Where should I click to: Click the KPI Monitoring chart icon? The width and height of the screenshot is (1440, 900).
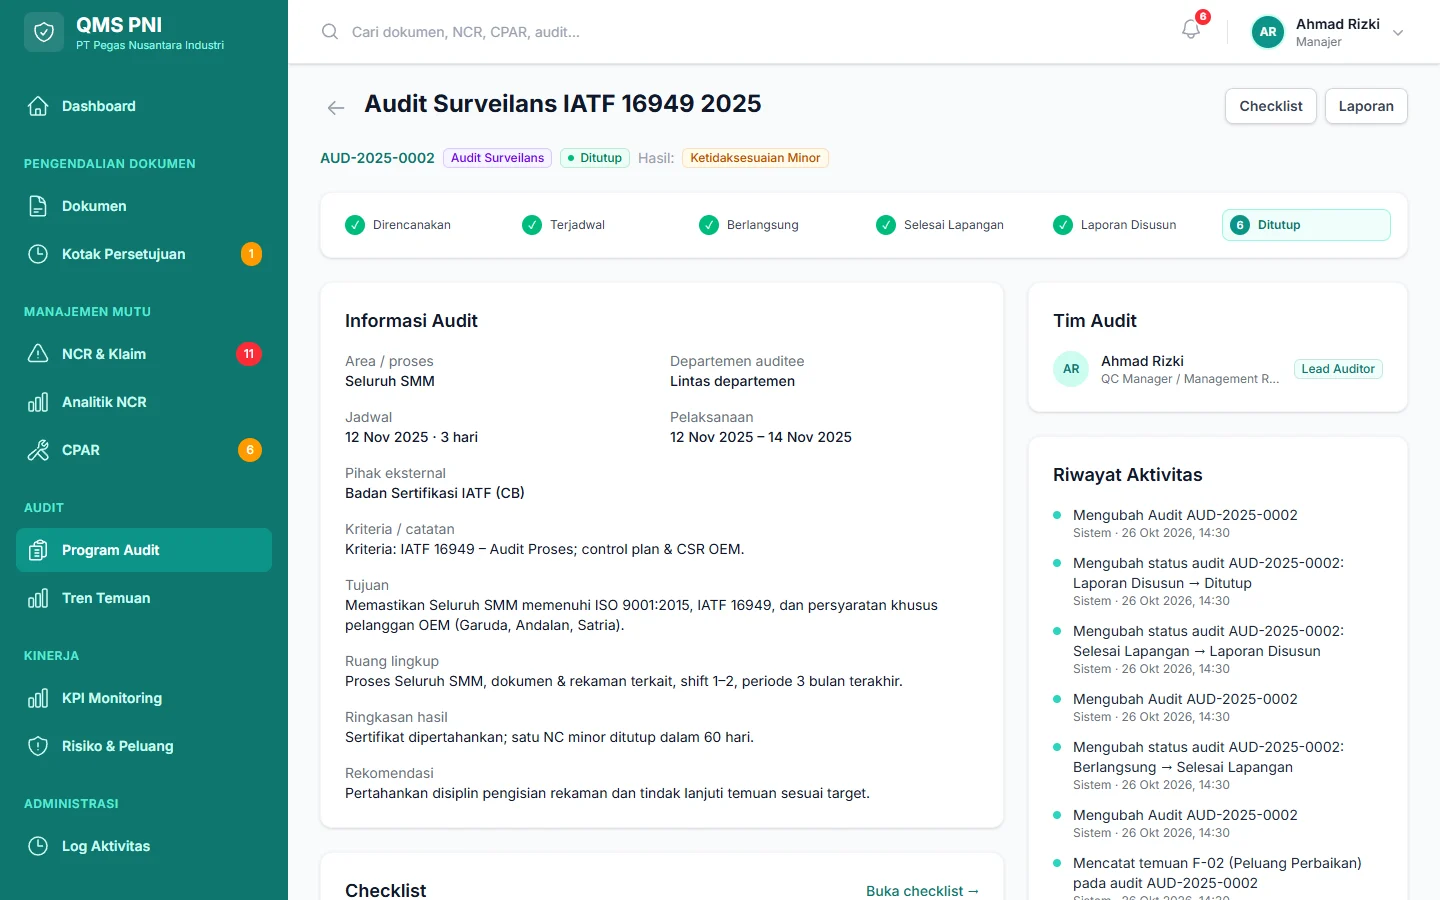tap(38, 698)
